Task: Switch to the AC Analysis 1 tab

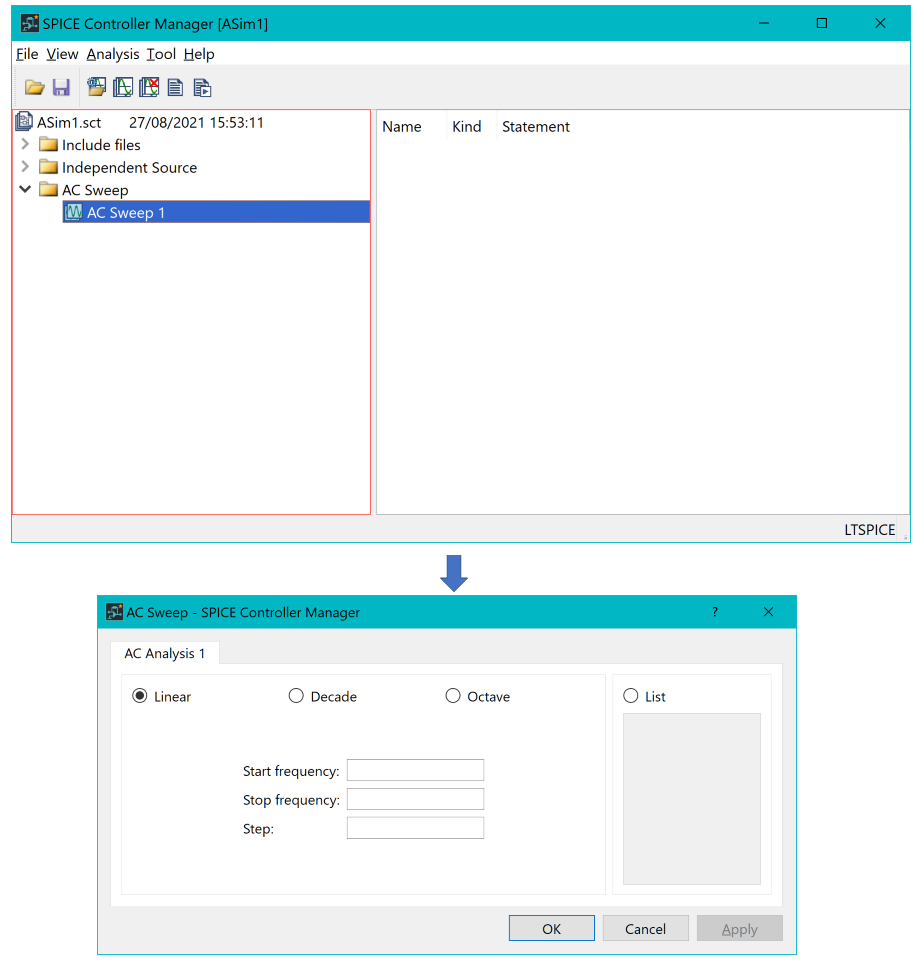Action: point(164,654)
